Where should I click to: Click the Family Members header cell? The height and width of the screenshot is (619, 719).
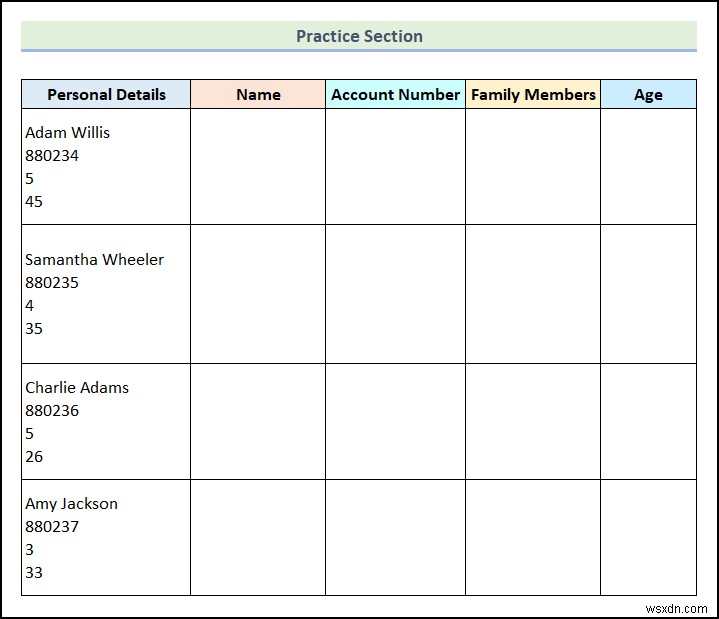pyautogui.click(x=533, y=94)
